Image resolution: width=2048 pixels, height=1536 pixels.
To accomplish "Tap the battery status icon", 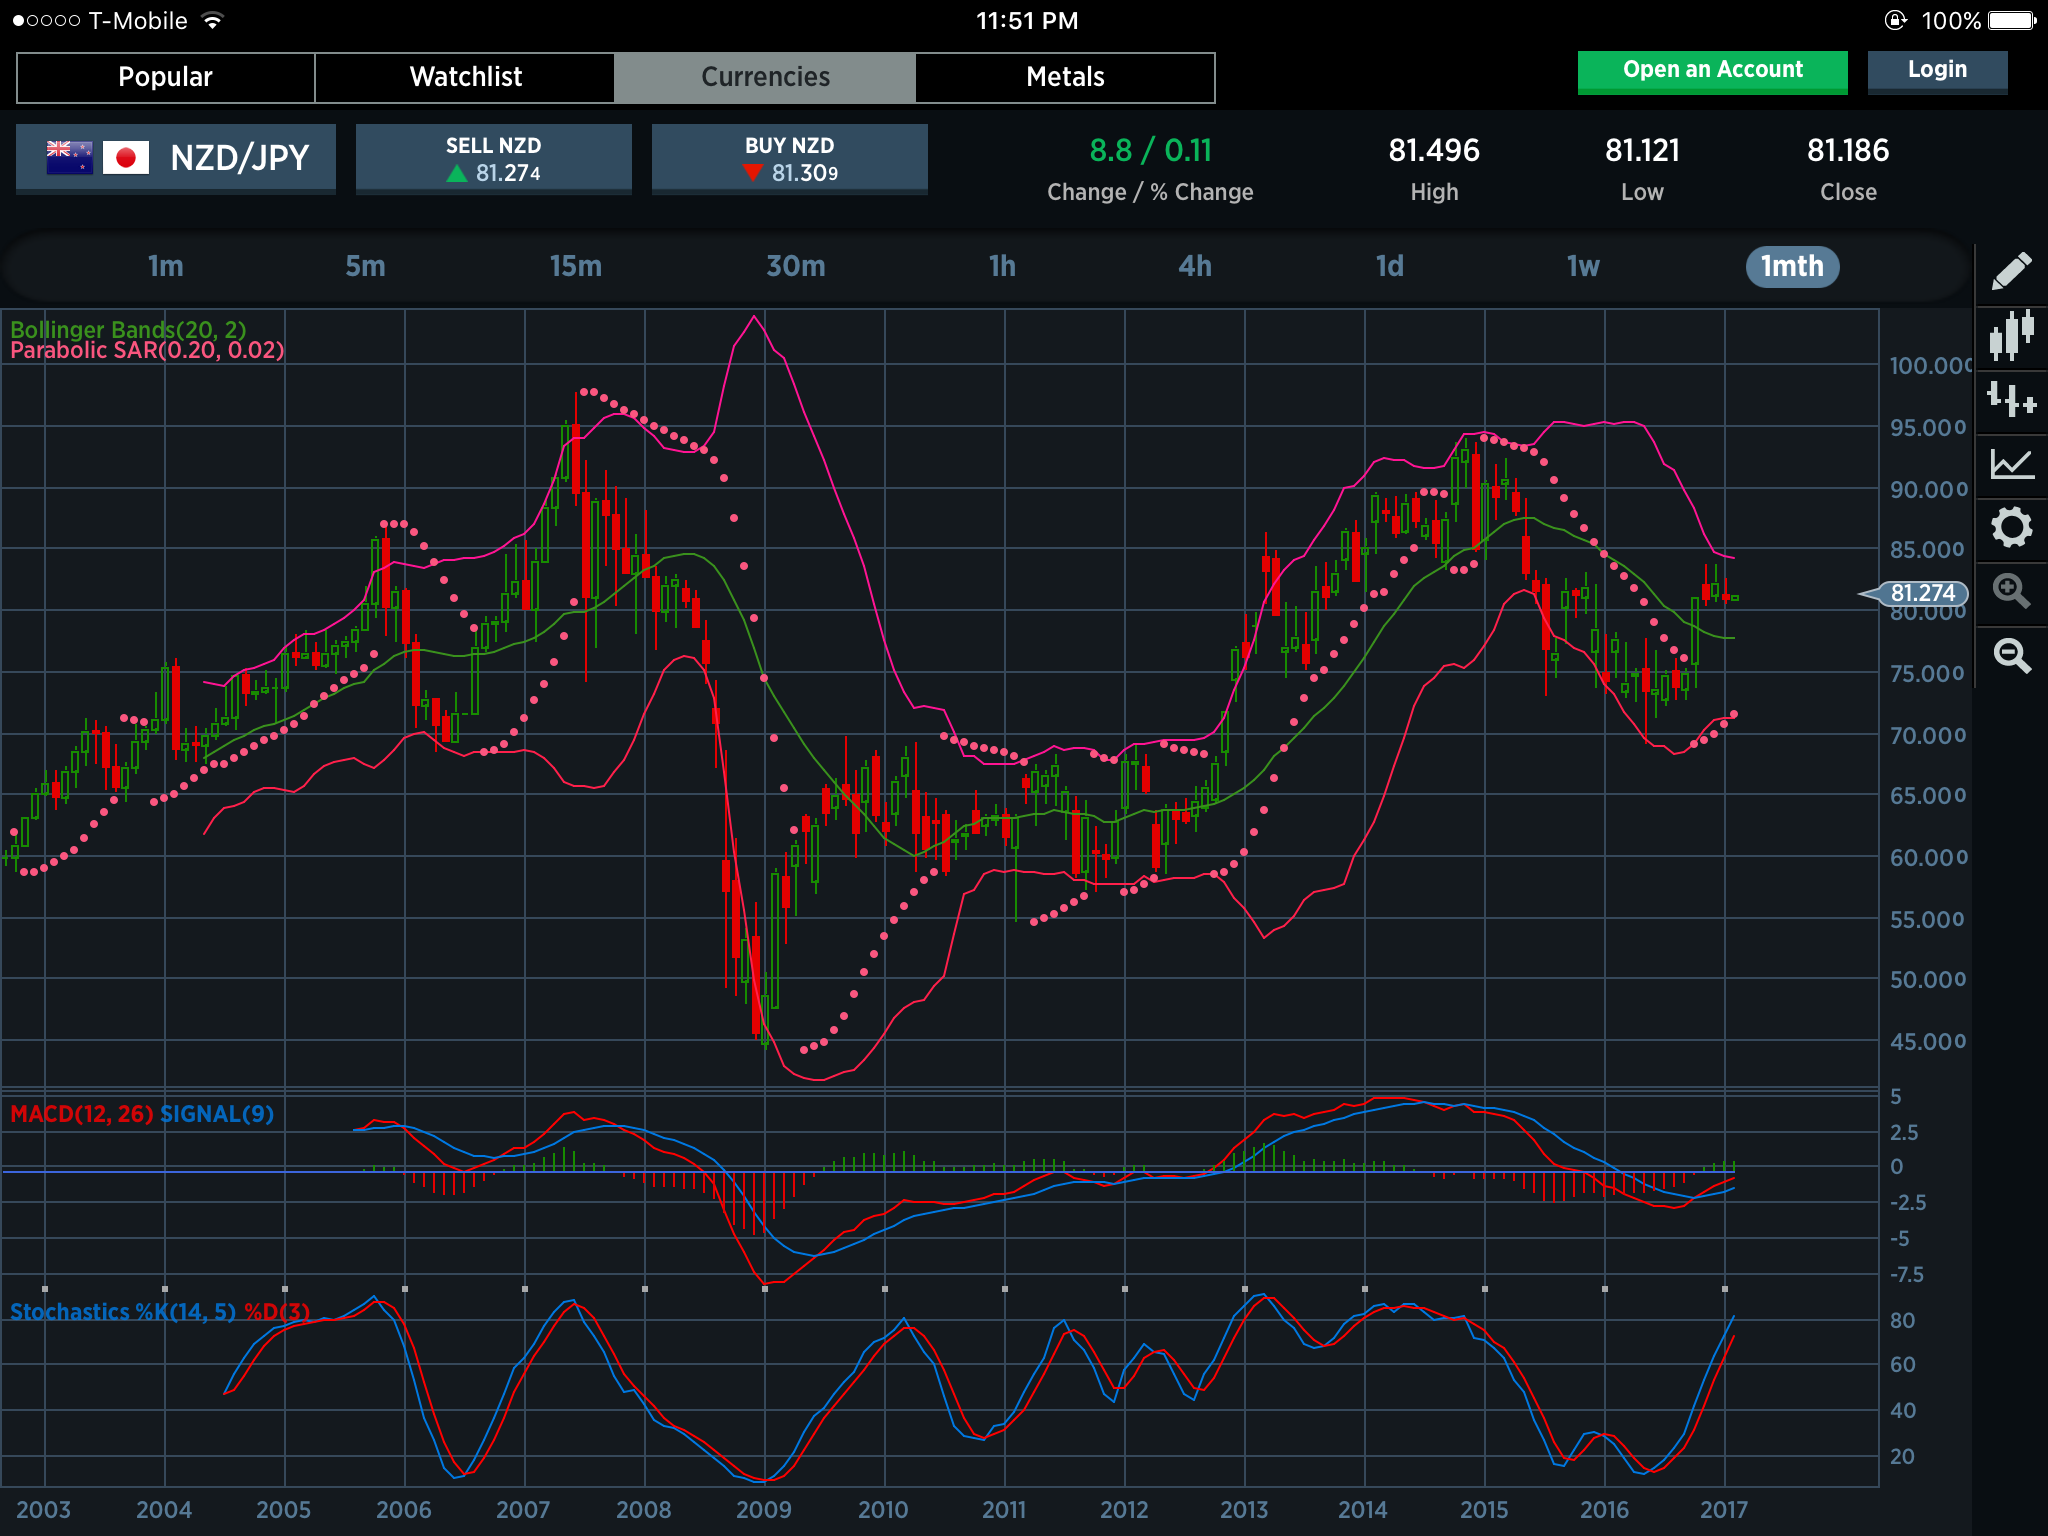I will click(x=2012, y=20).
